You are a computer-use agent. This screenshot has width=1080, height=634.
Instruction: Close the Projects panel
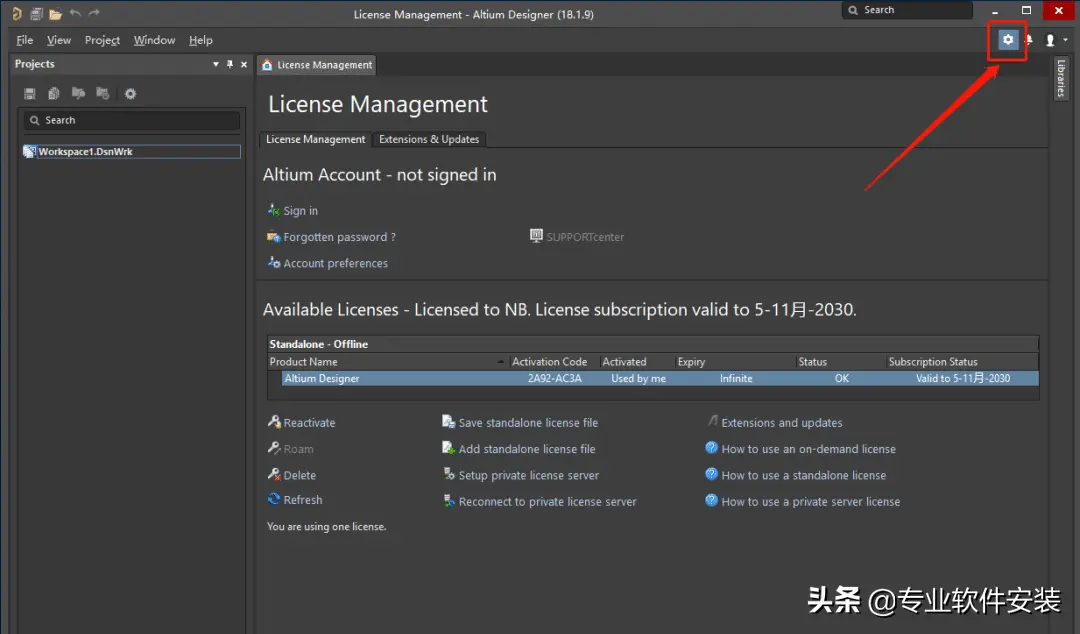tap(244, 64)
